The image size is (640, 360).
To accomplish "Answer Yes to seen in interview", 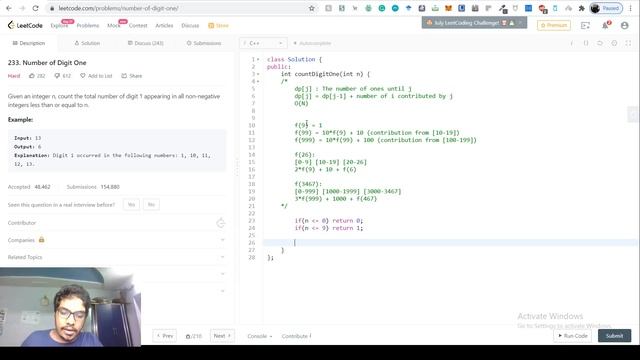I will 131,204.
